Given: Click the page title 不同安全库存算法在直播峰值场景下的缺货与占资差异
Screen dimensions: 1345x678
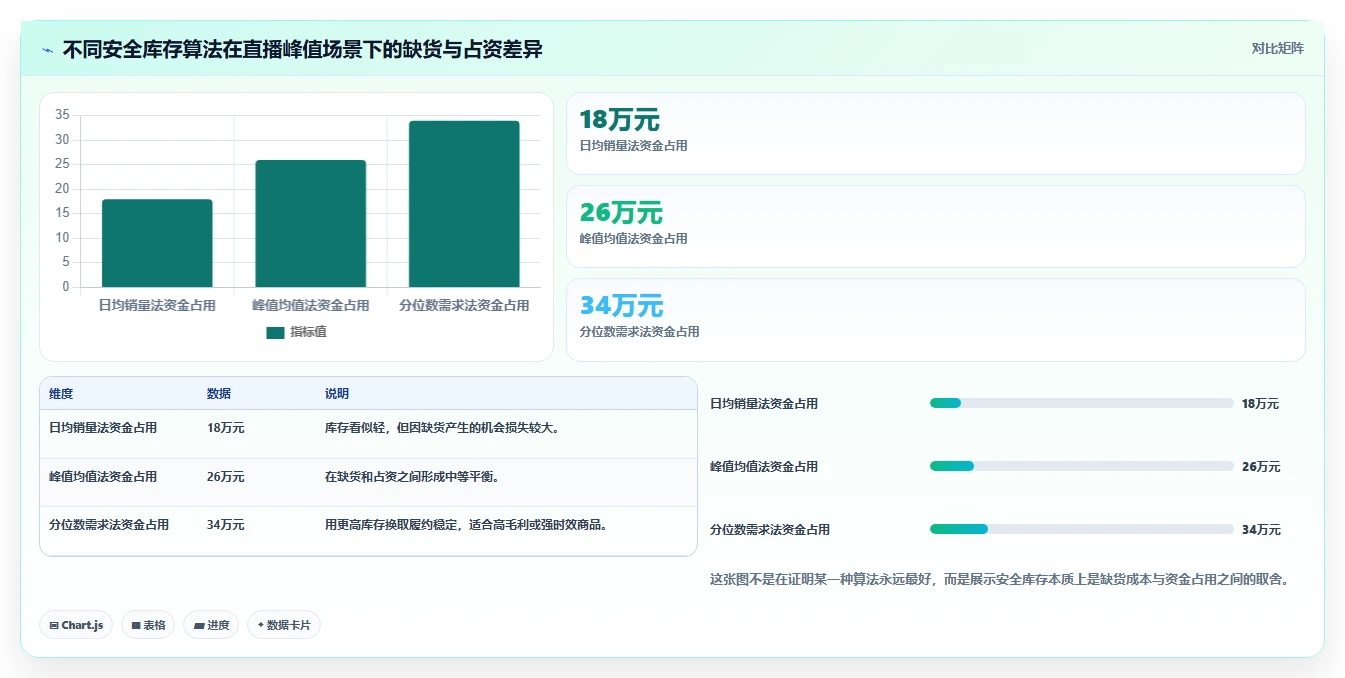Looking at the screenshot, I should [303, 49].
